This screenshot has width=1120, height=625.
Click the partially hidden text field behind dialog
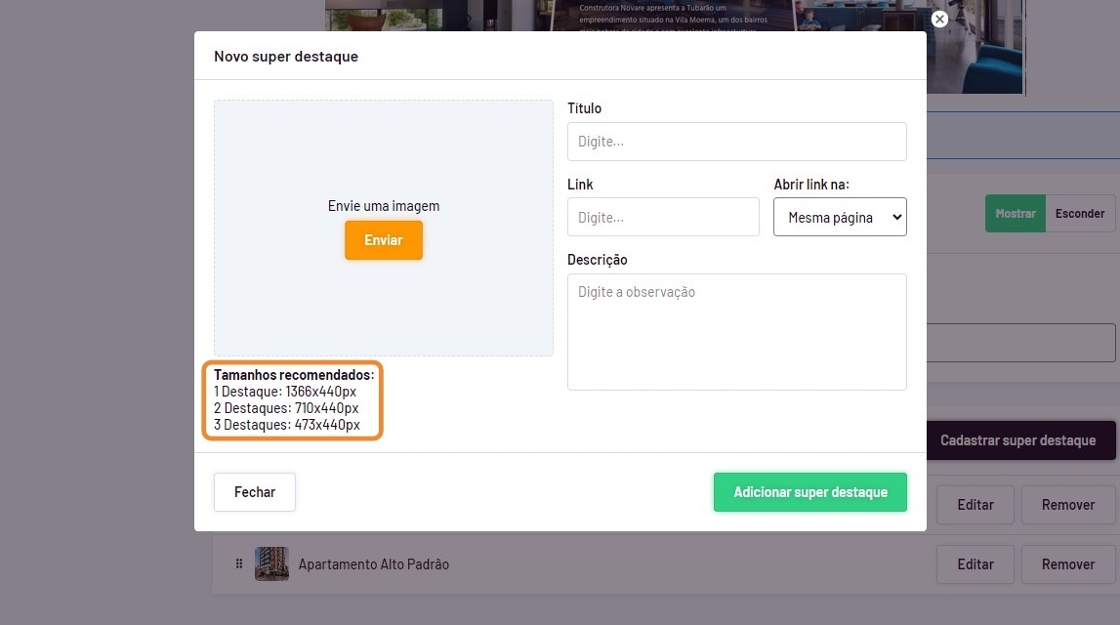[1020, 343]
